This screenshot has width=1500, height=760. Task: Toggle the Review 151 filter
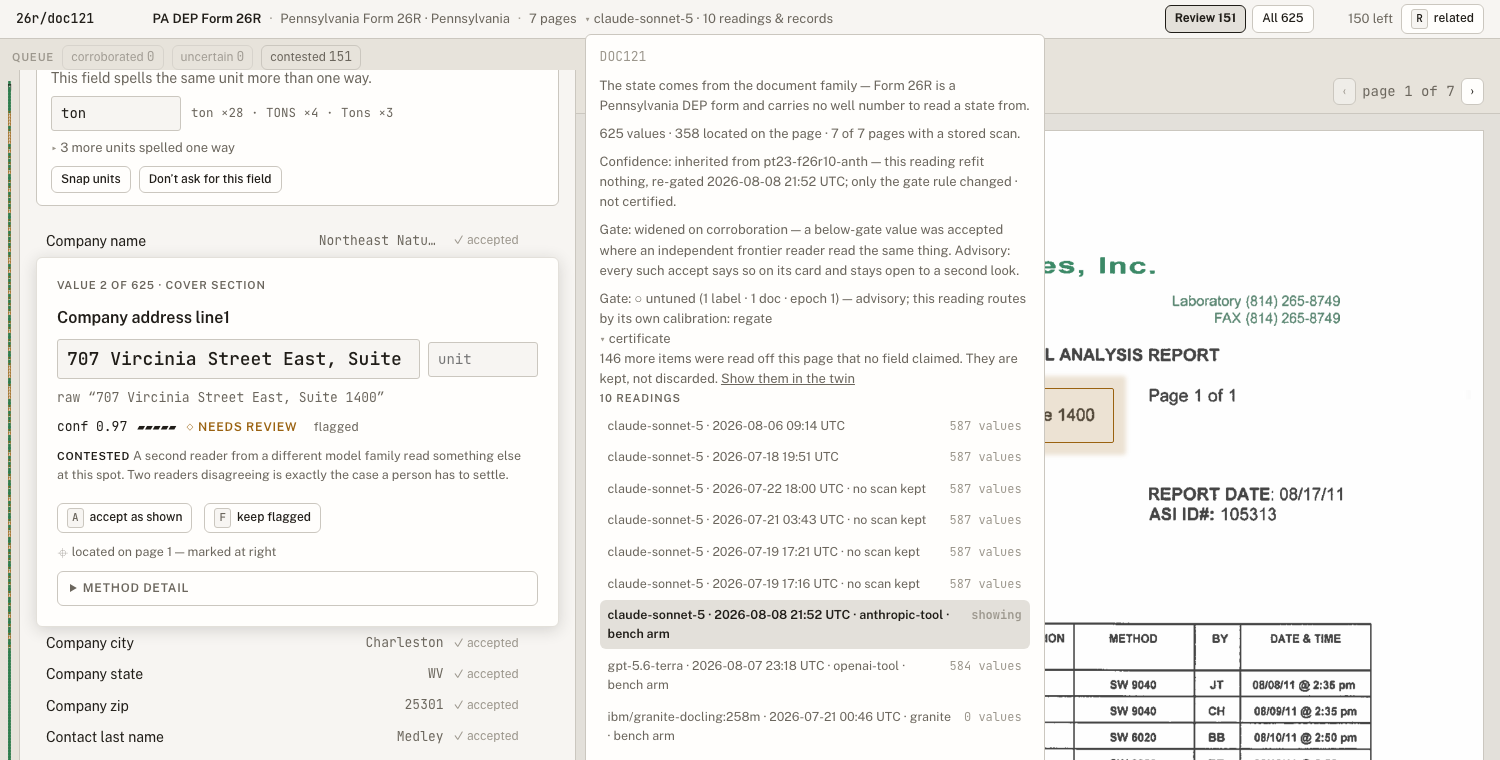click(1205, 18)
